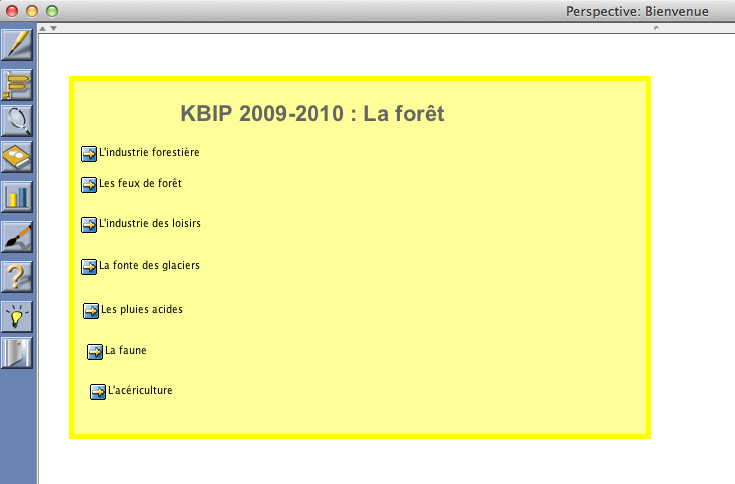Click arrow icon beside Les feux de forêt
Image resolution: width=735 pixels, height=484 pixels.
click(89, 185)
